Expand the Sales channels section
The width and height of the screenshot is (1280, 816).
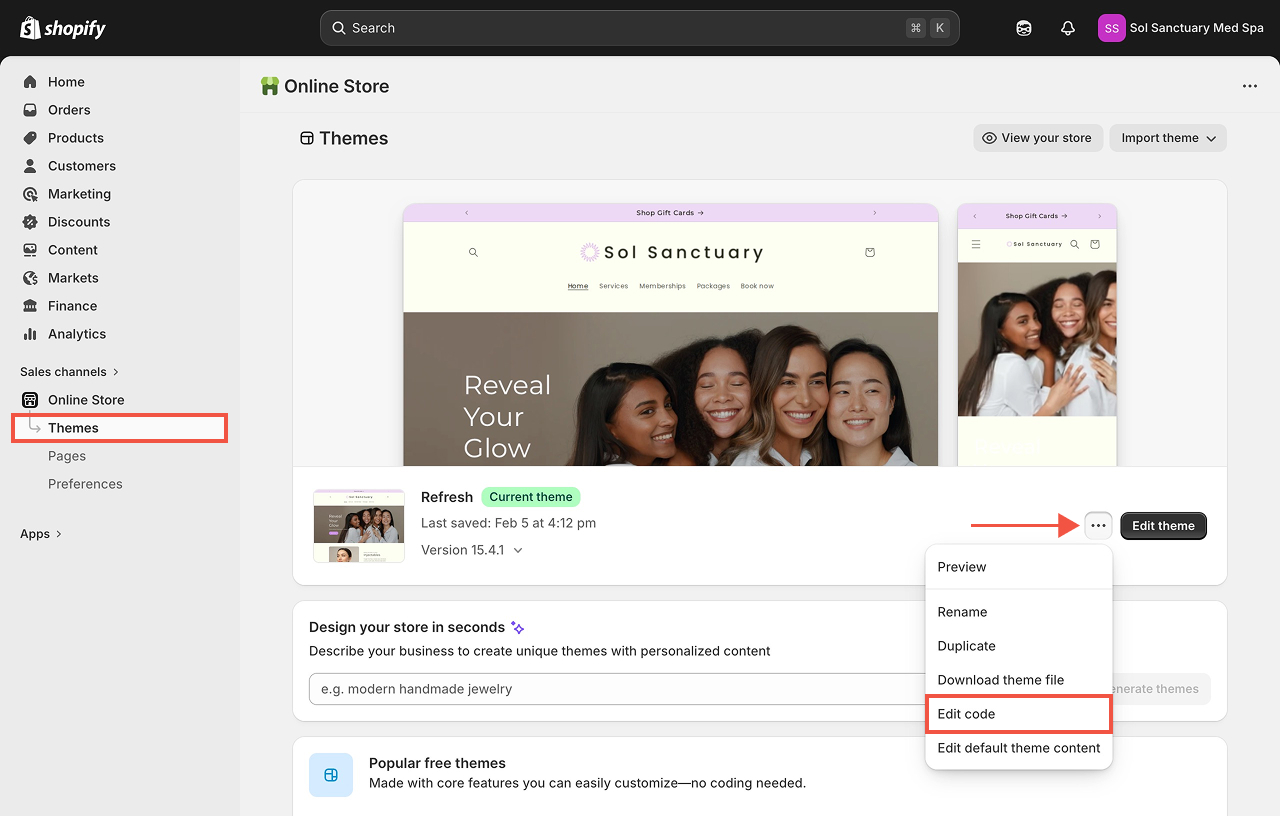point(69,372)
